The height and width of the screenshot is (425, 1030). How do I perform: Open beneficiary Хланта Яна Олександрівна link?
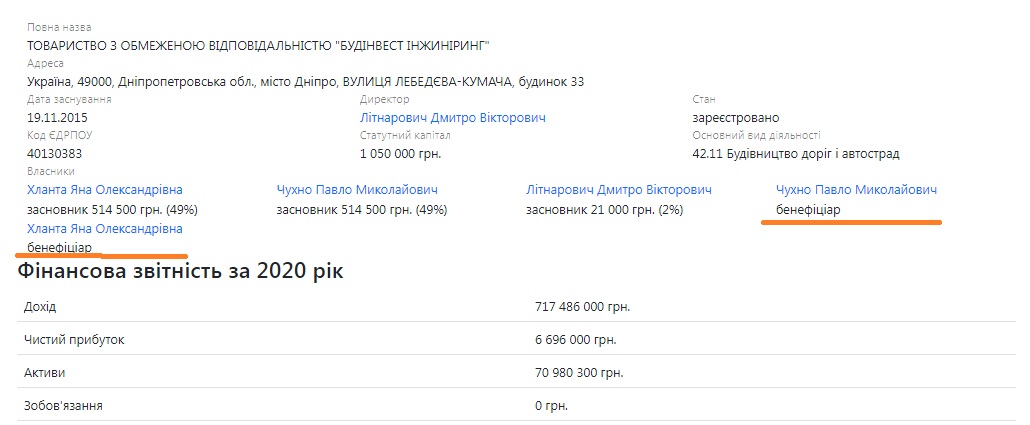pyautogui.click(x=105, y=229)
